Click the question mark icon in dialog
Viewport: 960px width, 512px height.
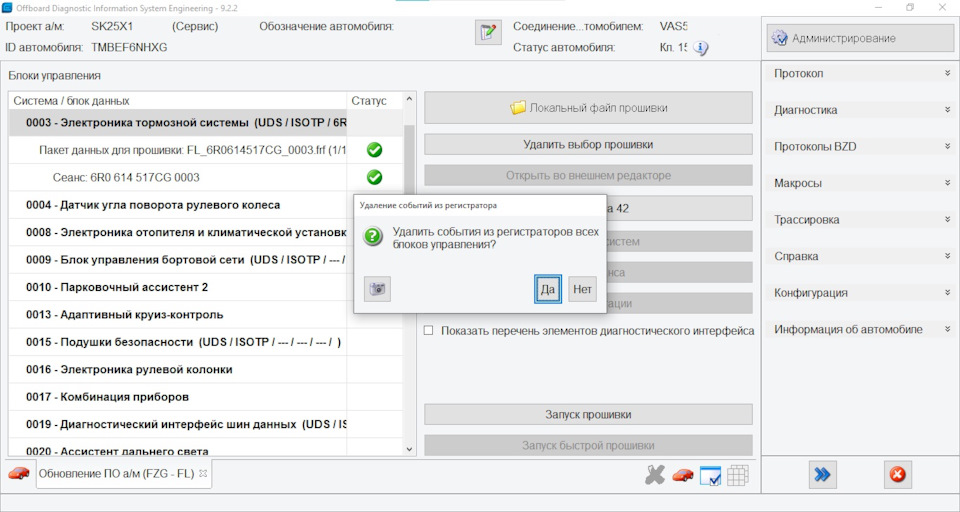pos(373,236)
